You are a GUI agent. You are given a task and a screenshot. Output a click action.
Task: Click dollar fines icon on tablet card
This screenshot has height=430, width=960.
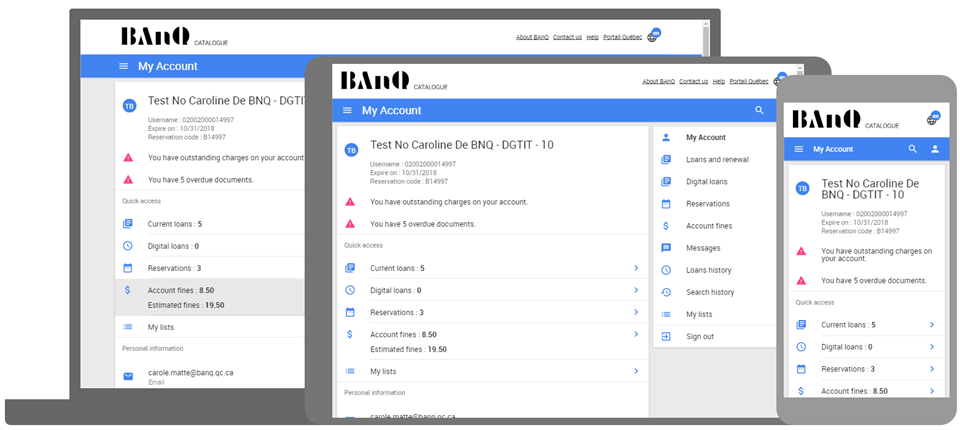pyautogui.click(x=350, y=334)
